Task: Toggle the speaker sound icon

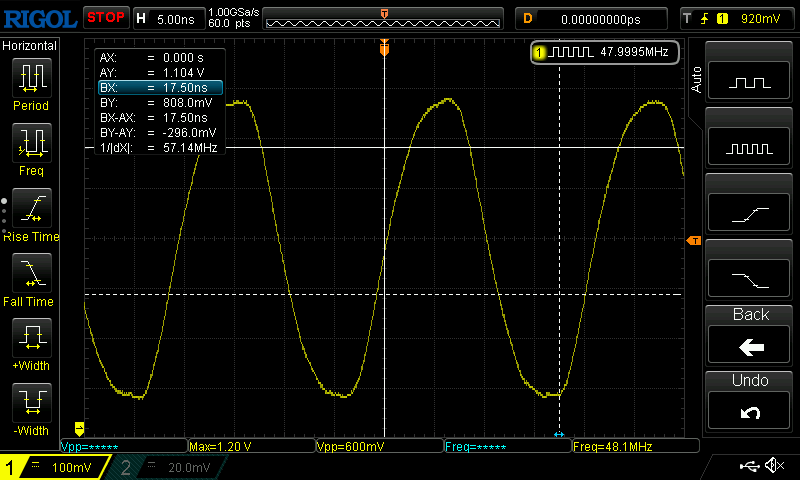Action: click(773, 466)
